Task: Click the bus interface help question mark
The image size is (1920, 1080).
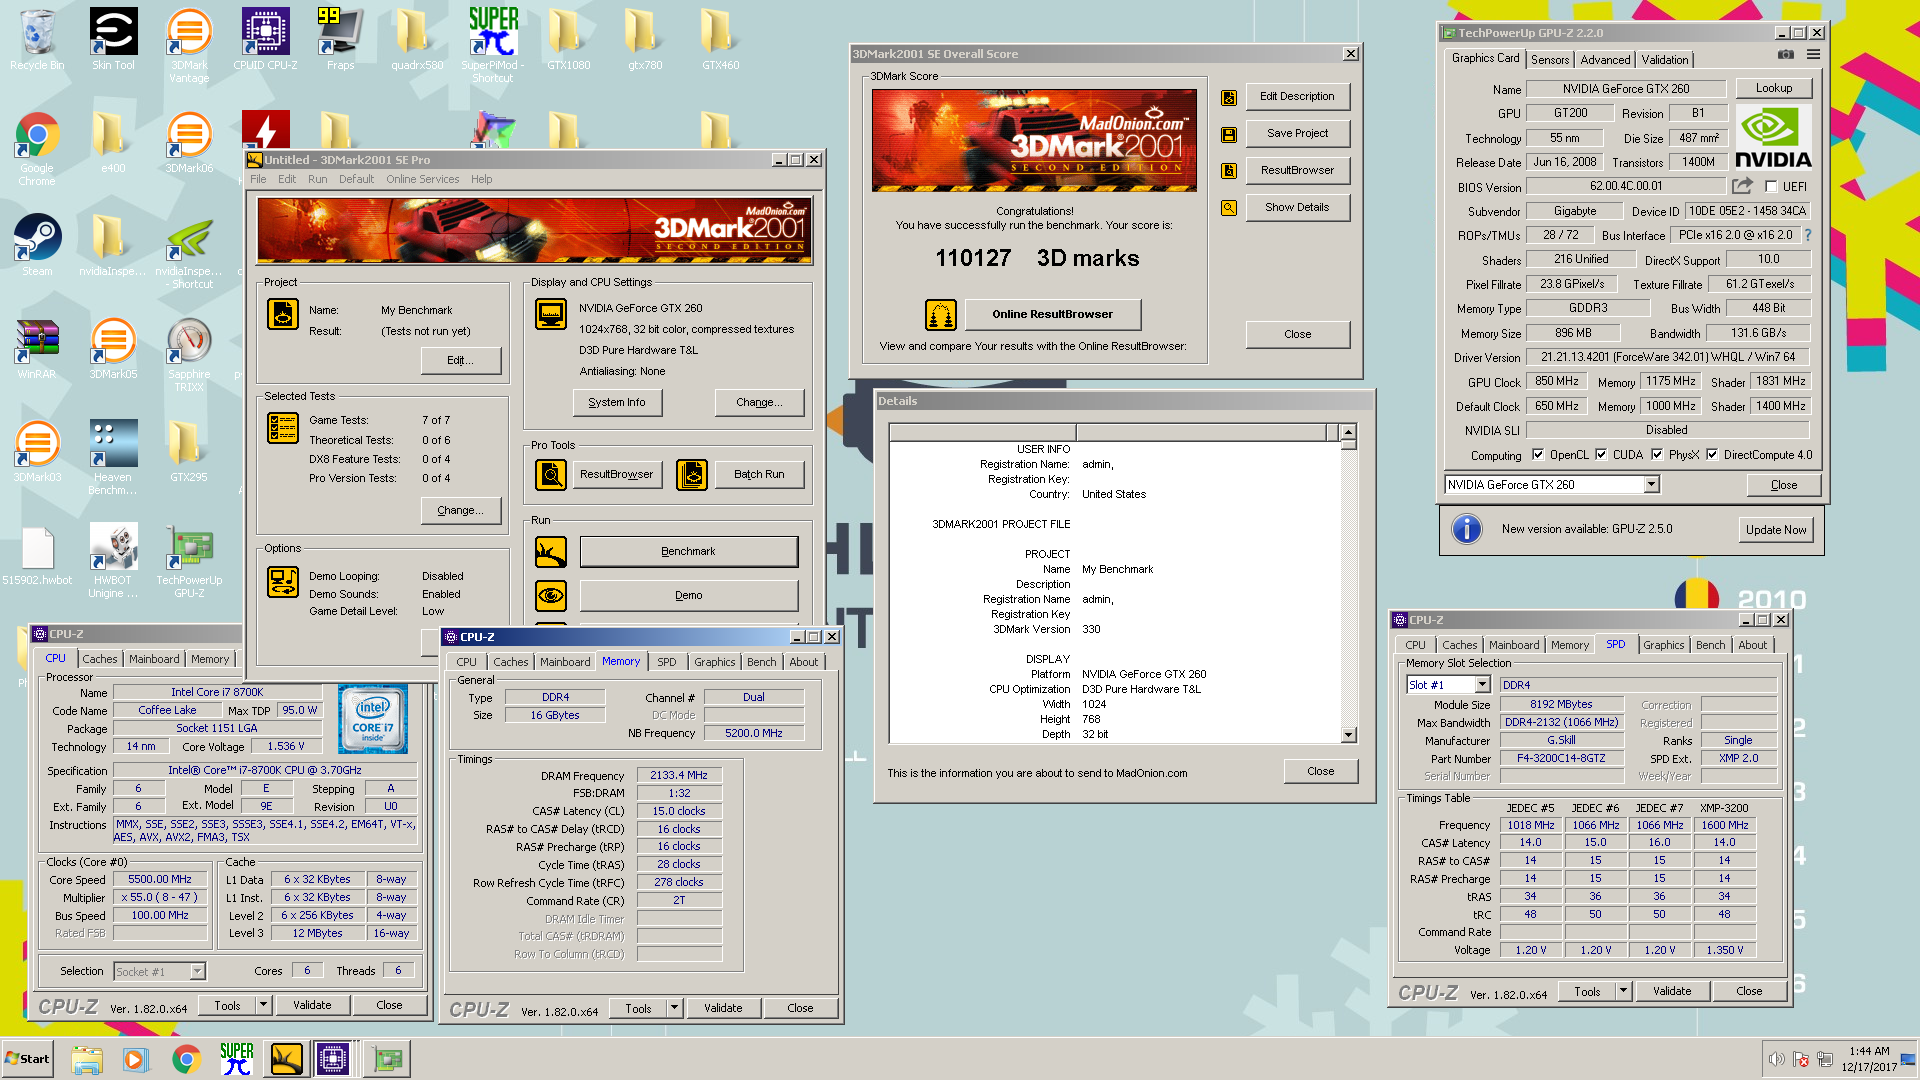Action: click(x=1808, y=236)
